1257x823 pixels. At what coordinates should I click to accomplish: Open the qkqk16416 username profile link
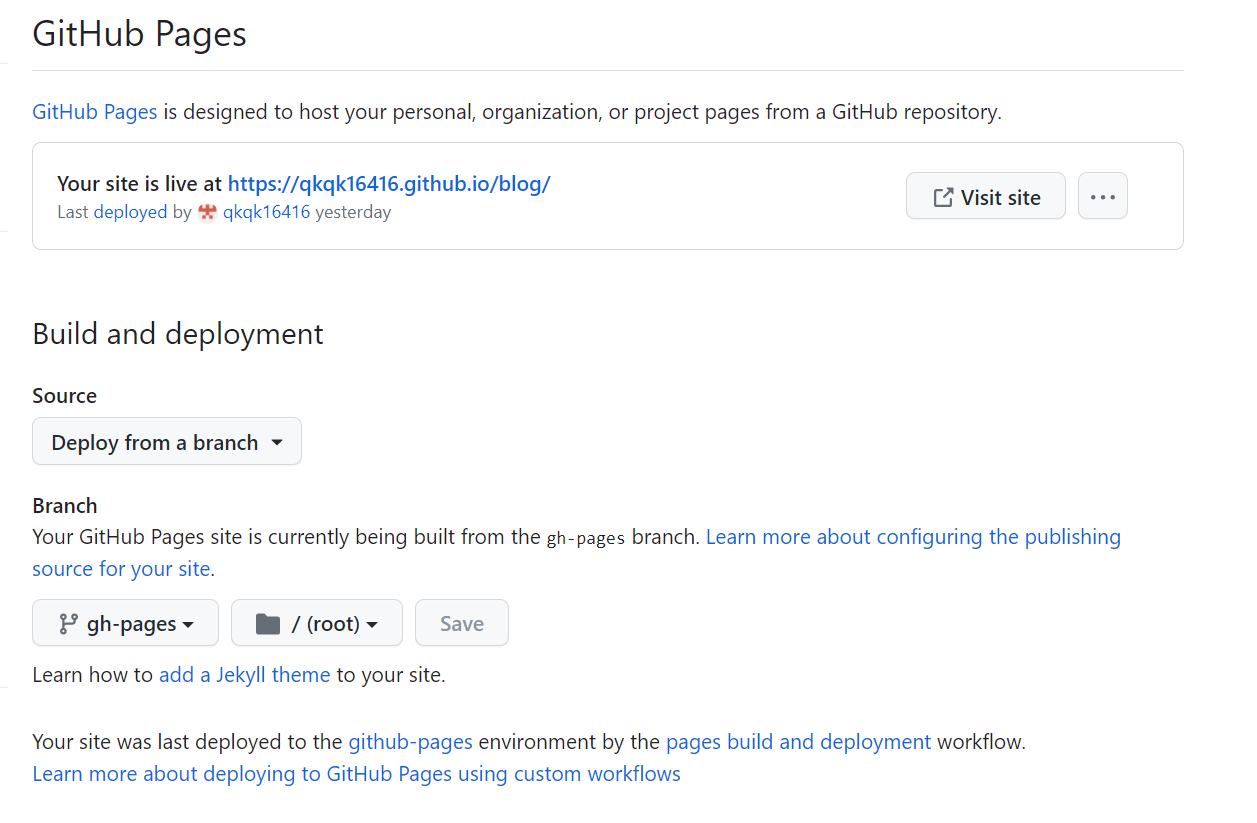[x=266, y=212]
